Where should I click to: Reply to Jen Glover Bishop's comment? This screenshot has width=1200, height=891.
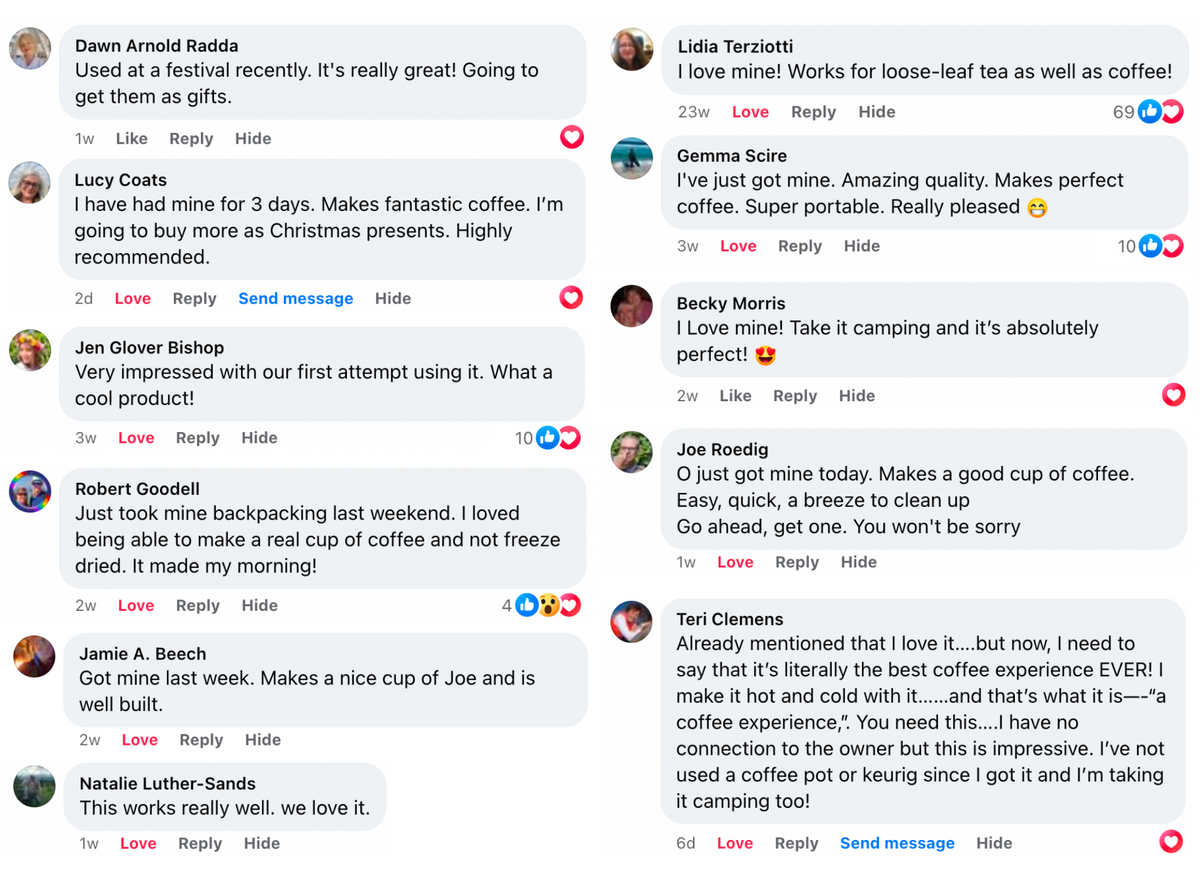tap(197, 438)
